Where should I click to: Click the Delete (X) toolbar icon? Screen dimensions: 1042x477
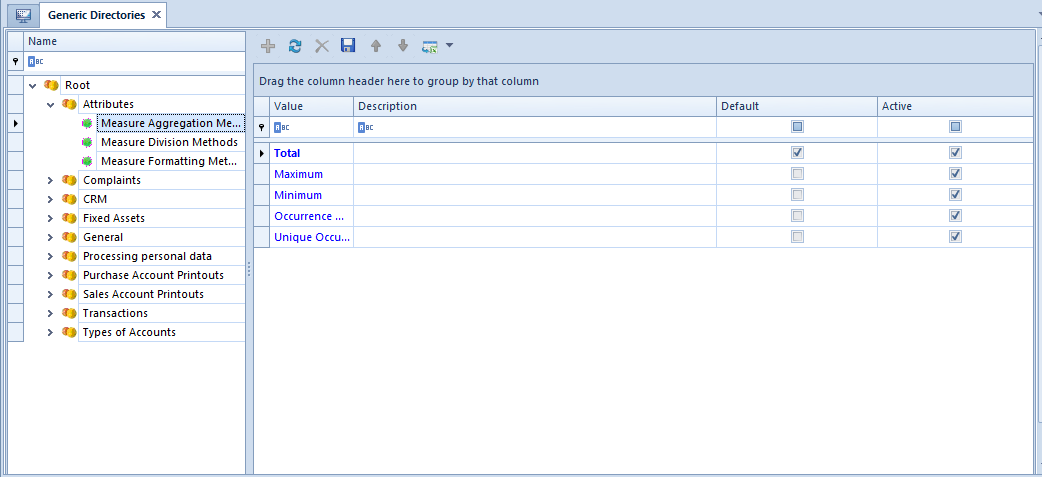pyautogui.click(x=322, y=46)
